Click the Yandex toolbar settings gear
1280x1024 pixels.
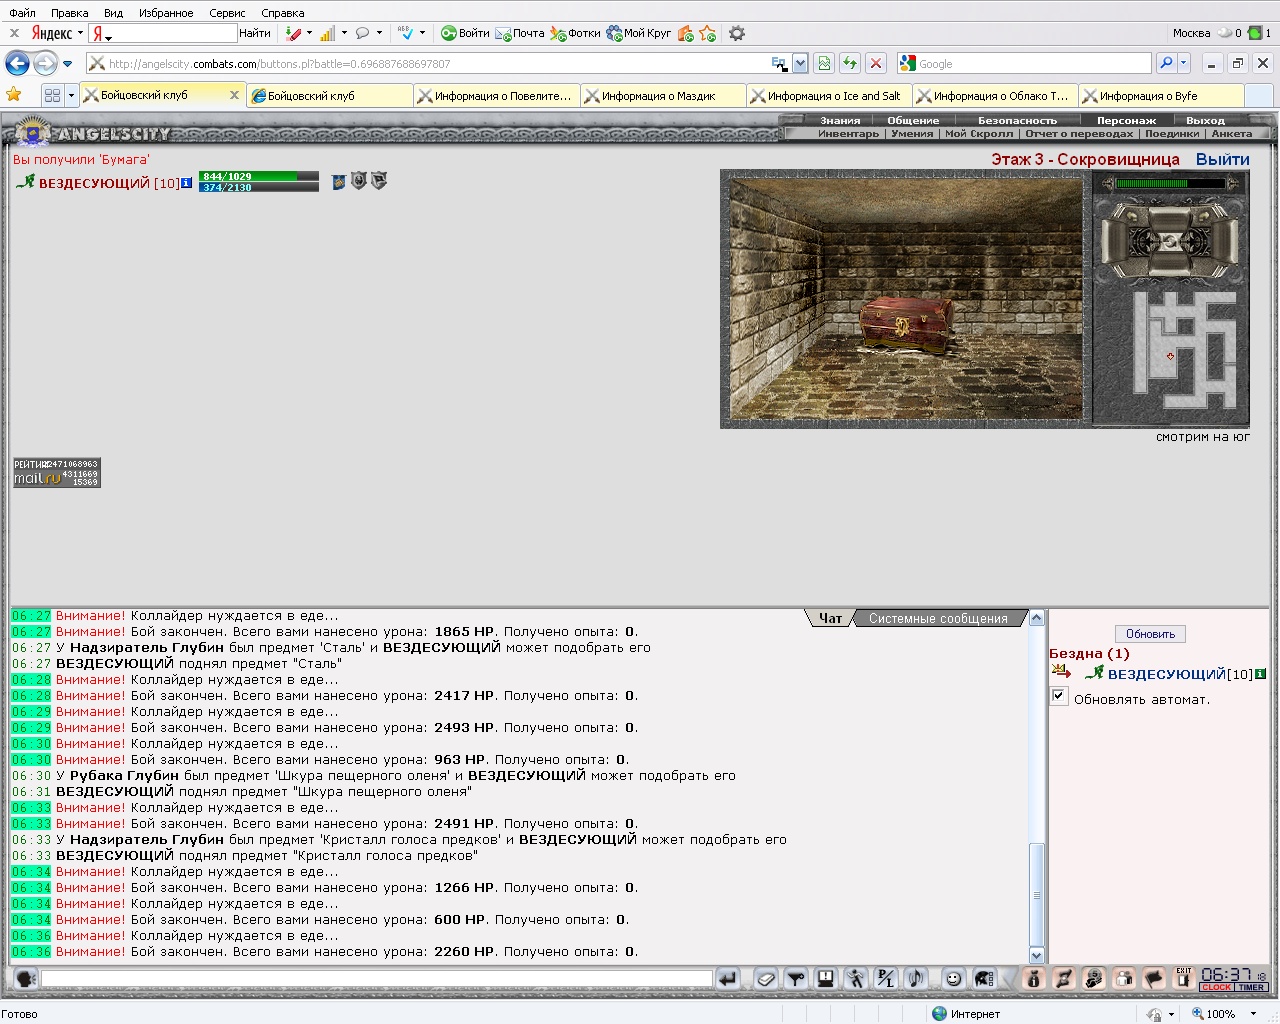(x=737, y=33)
